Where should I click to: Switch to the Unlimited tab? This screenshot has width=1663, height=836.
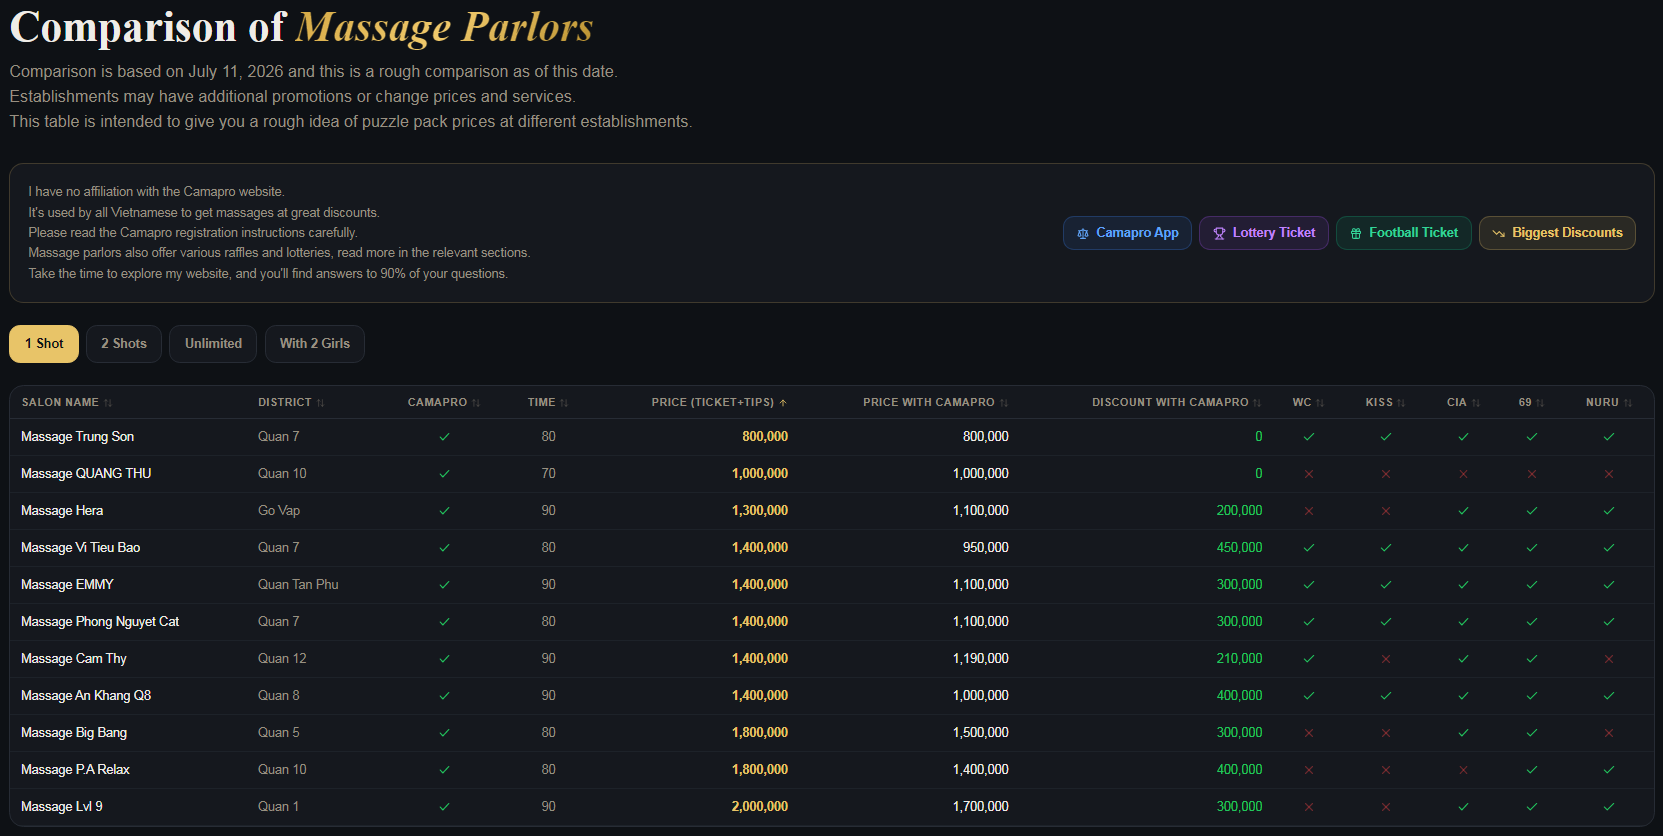(213, 344)
